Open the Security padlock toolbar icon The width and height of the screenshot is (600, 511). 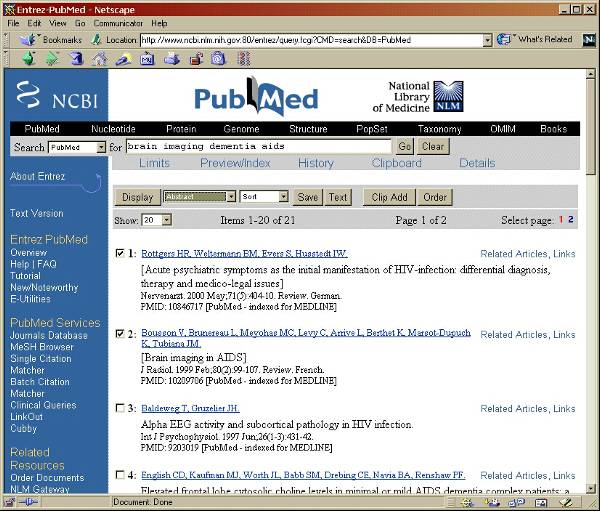point(196,59)
